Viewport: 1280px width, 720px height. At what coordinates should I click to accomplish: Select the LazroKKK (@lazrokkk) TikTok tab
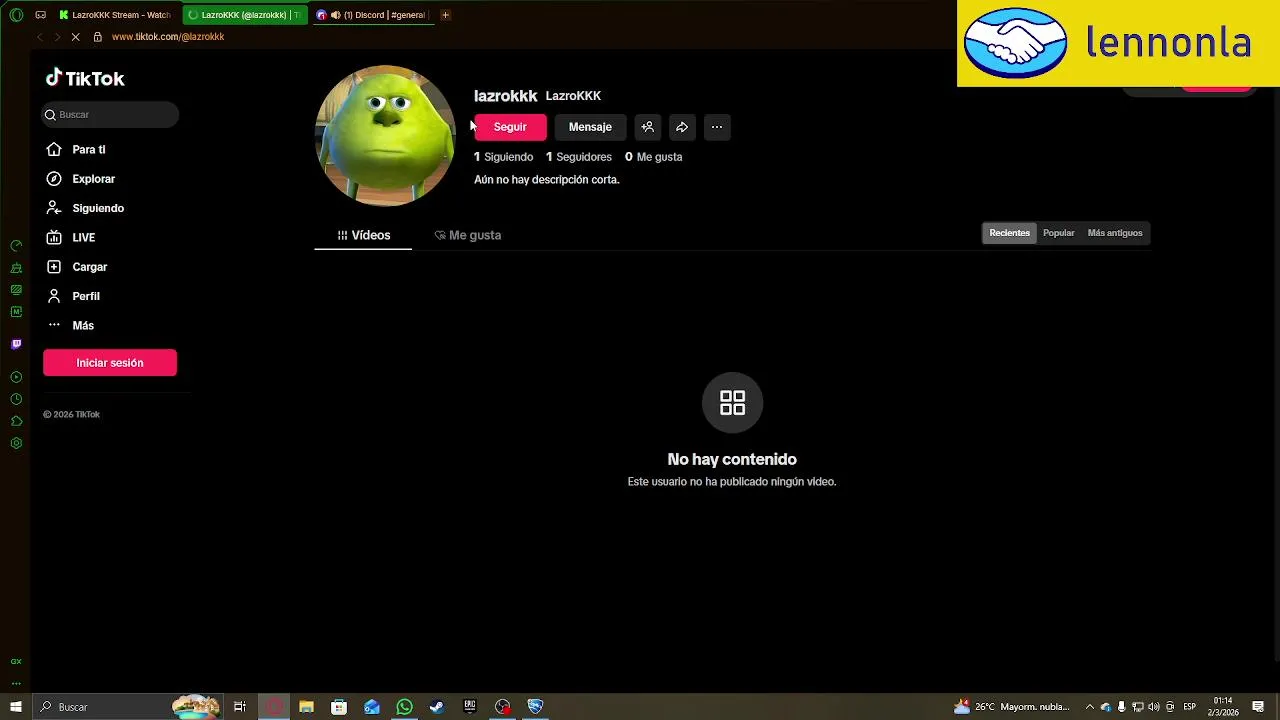click(x=245, y=15)
